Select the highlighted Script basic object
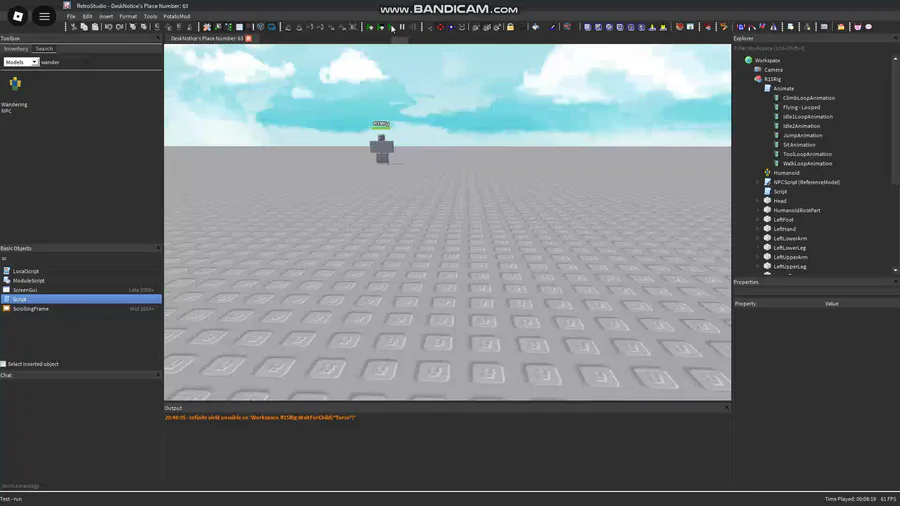This screenshot has height=506, width=900. click(x=81, y=299)
